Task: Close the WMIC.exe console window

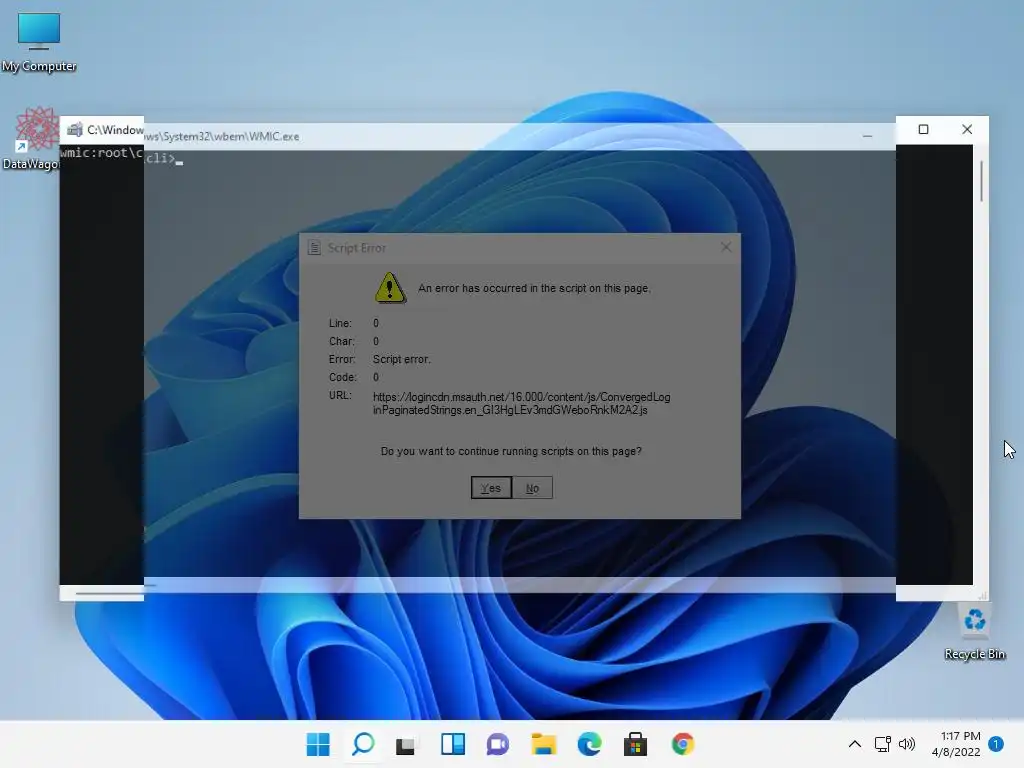Action: point(967,129)
